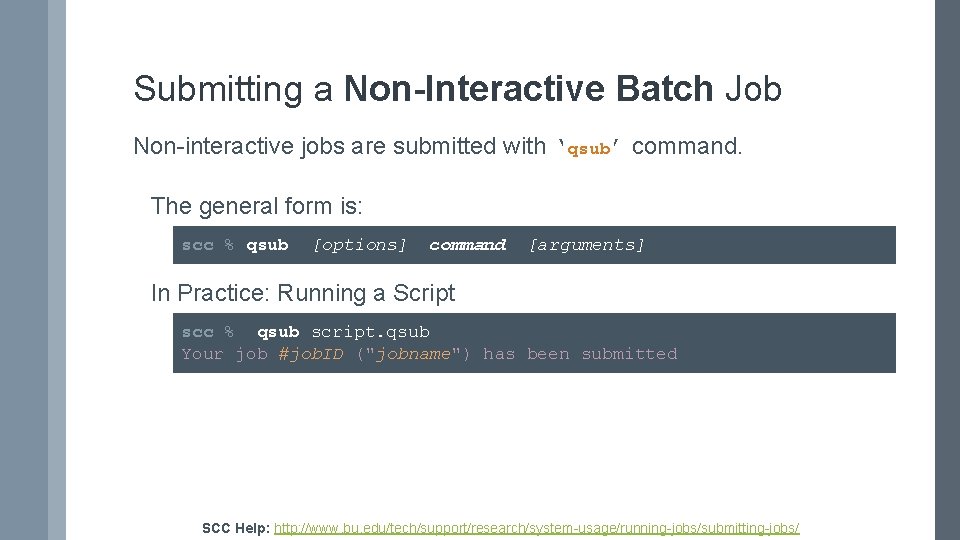Open the SCC Help bu.edu link

pos(536,528)
